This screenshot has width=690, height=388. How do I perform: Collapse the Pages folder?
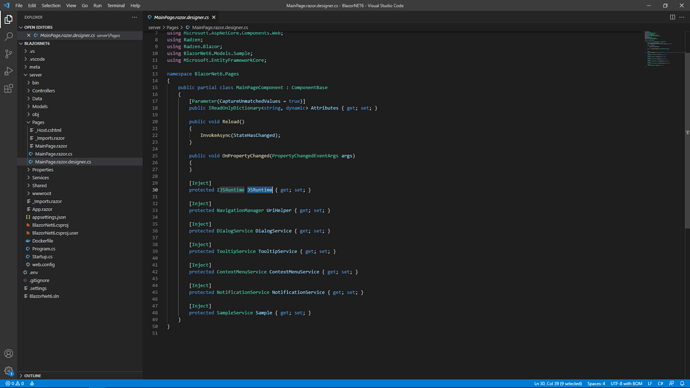pos(29,122)
